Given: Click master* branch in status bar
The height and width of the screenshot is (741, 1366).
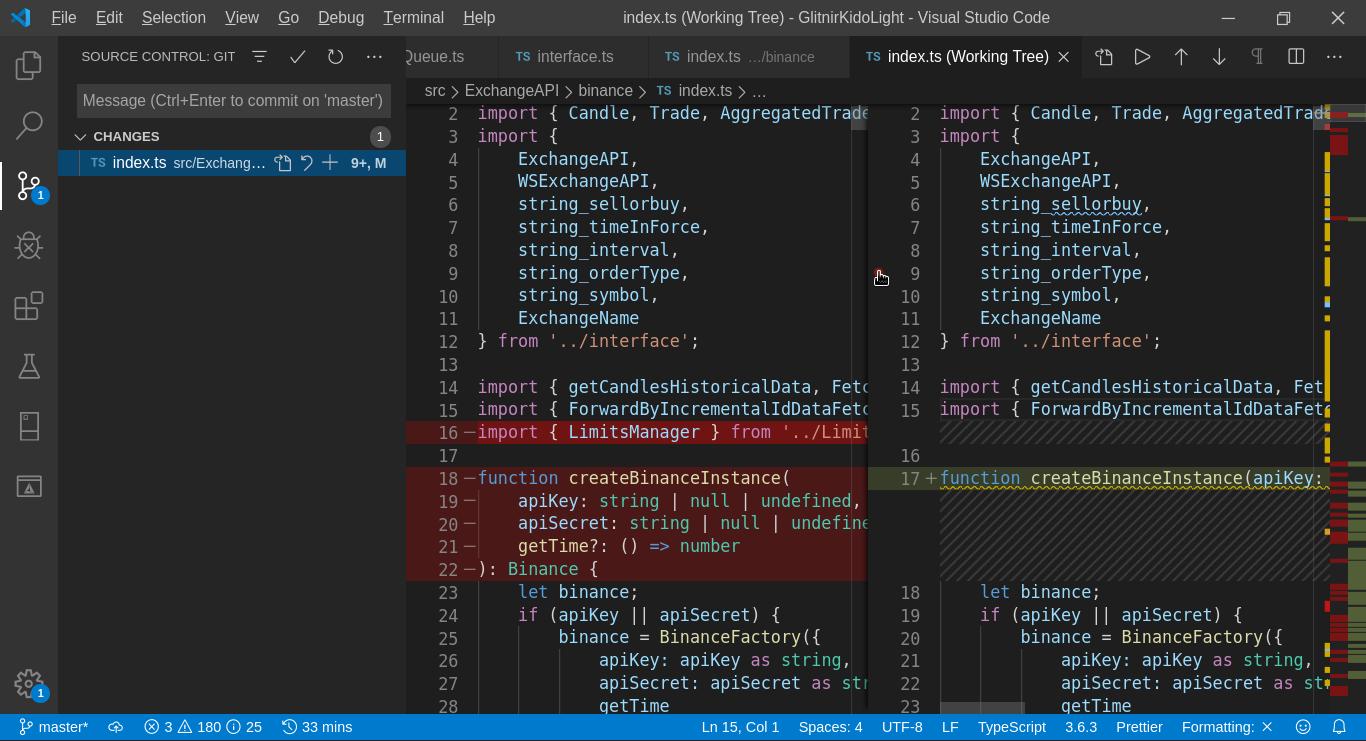Looking at the screenshot, I should pyautogui.click(x=54, y=727).
